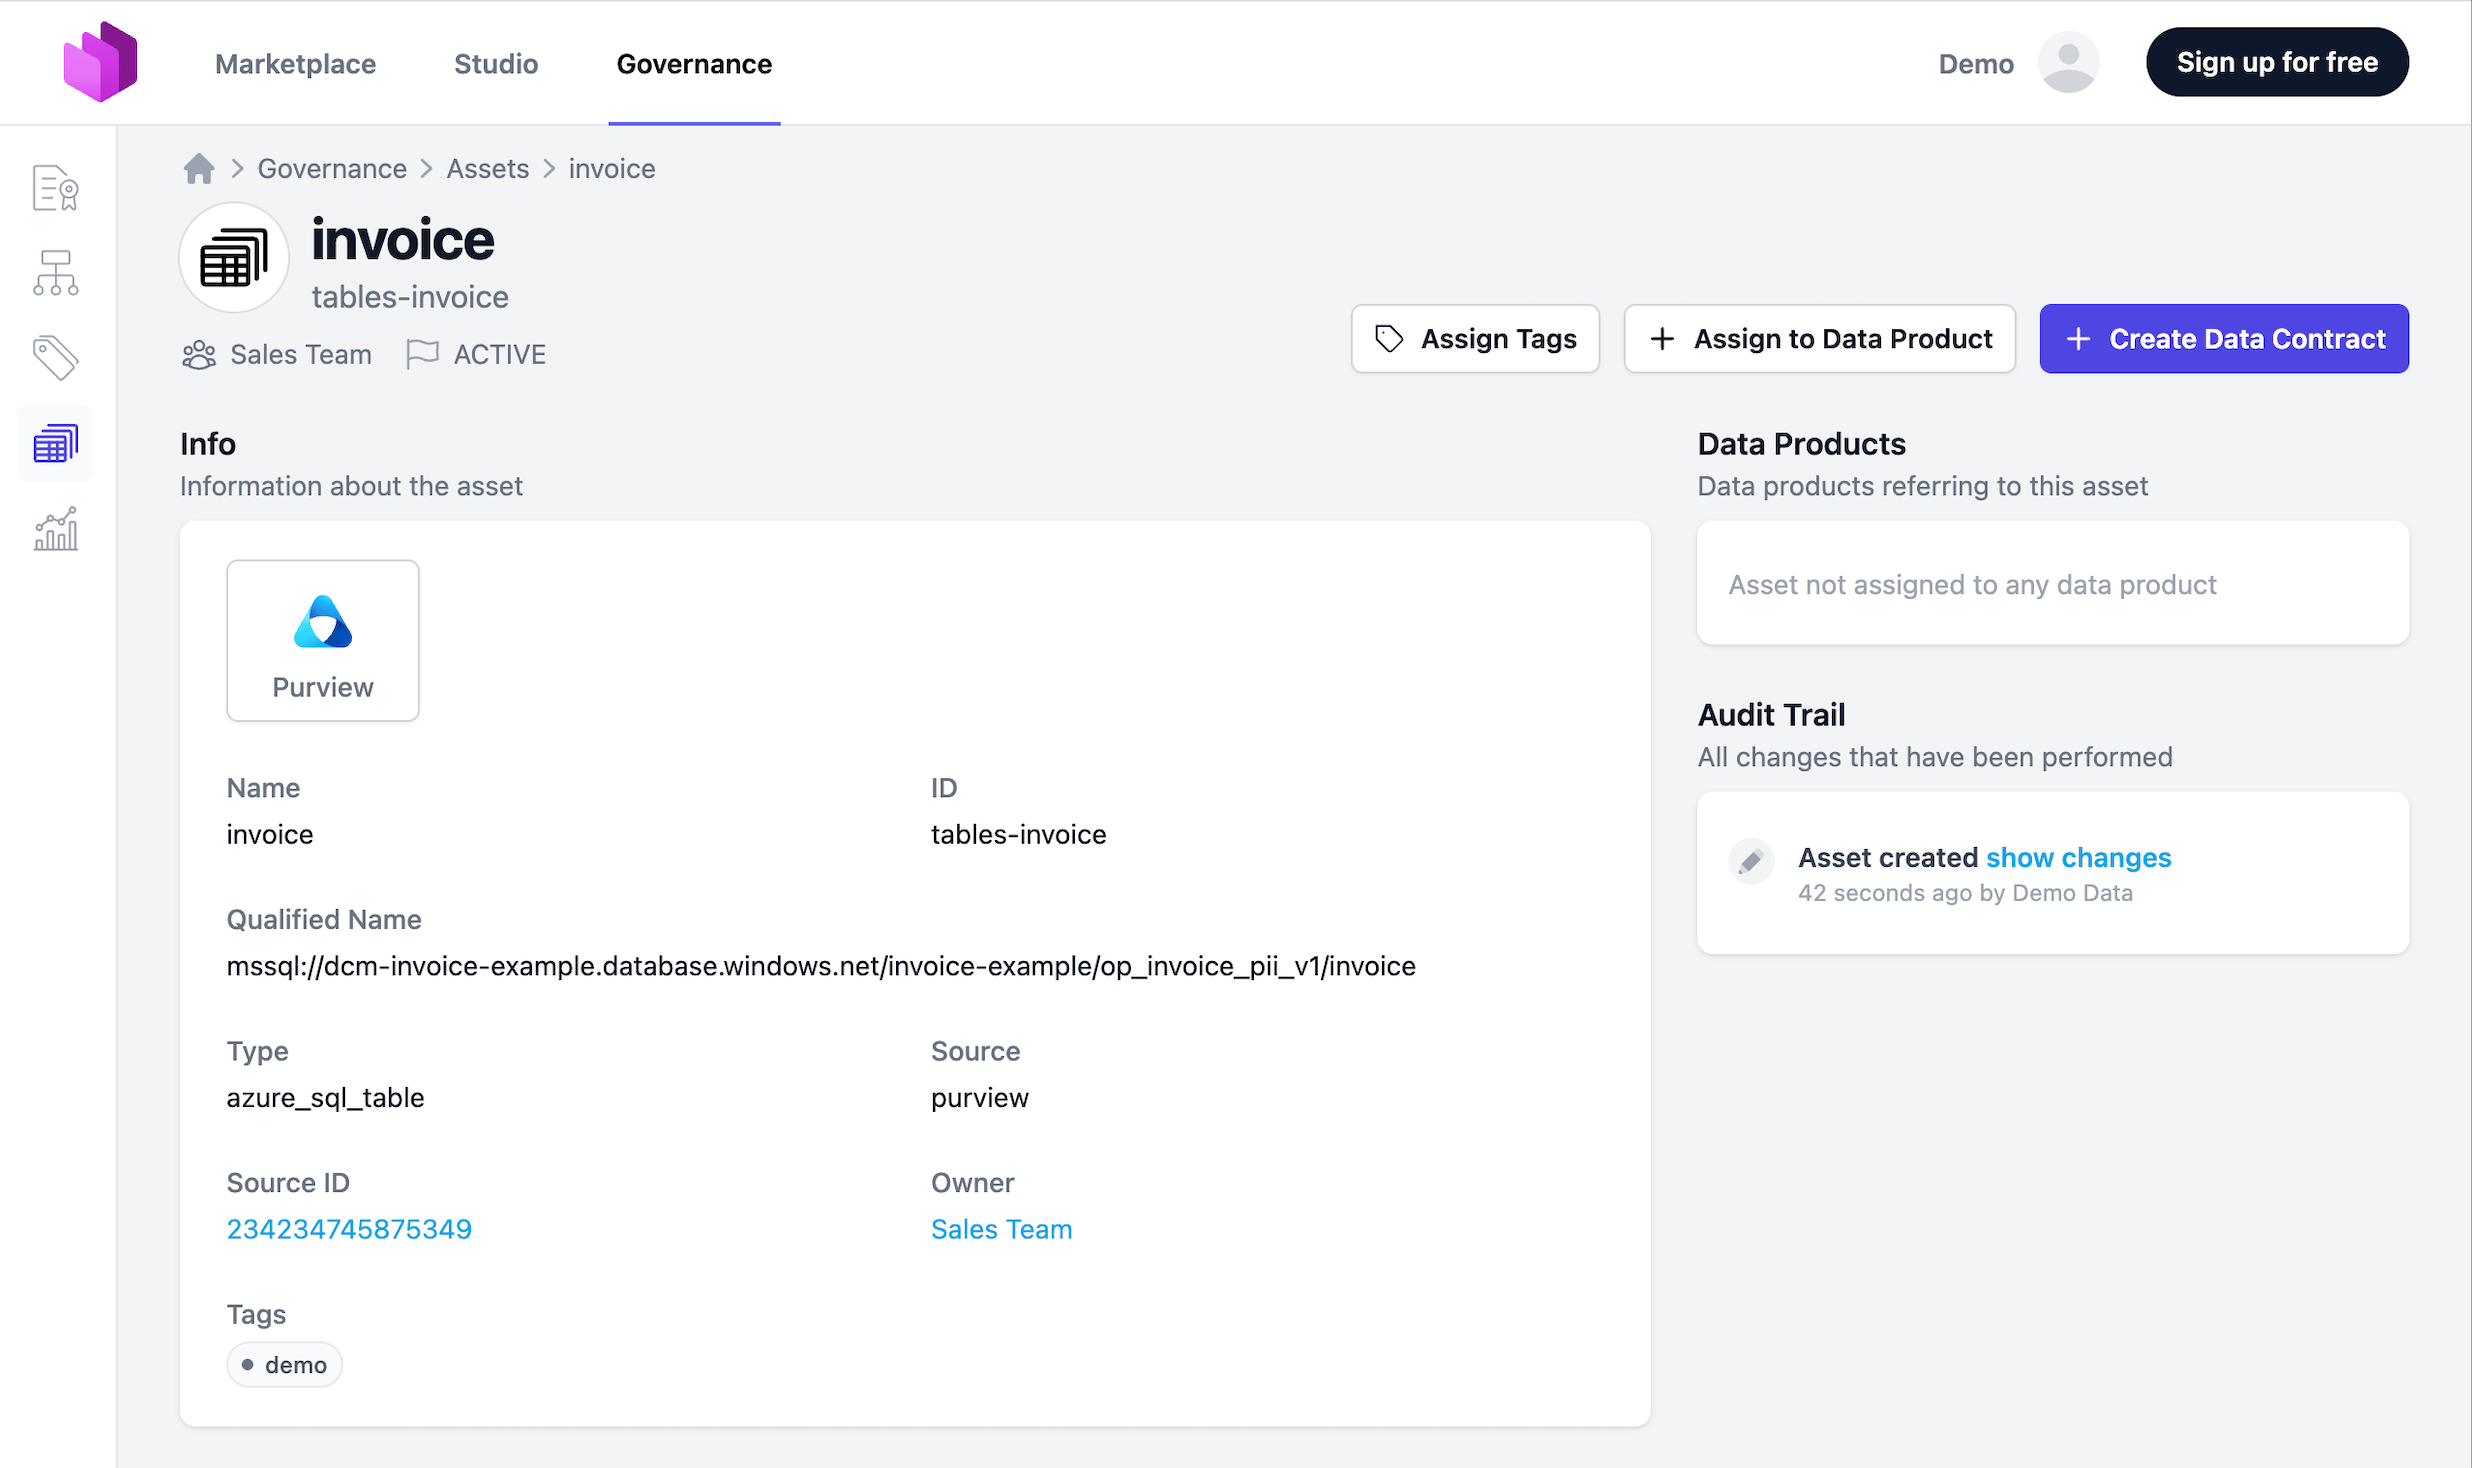Click the audit trail pencil icon
This screenshot has height=1468, width=2472.
[x=1751, y=860]
